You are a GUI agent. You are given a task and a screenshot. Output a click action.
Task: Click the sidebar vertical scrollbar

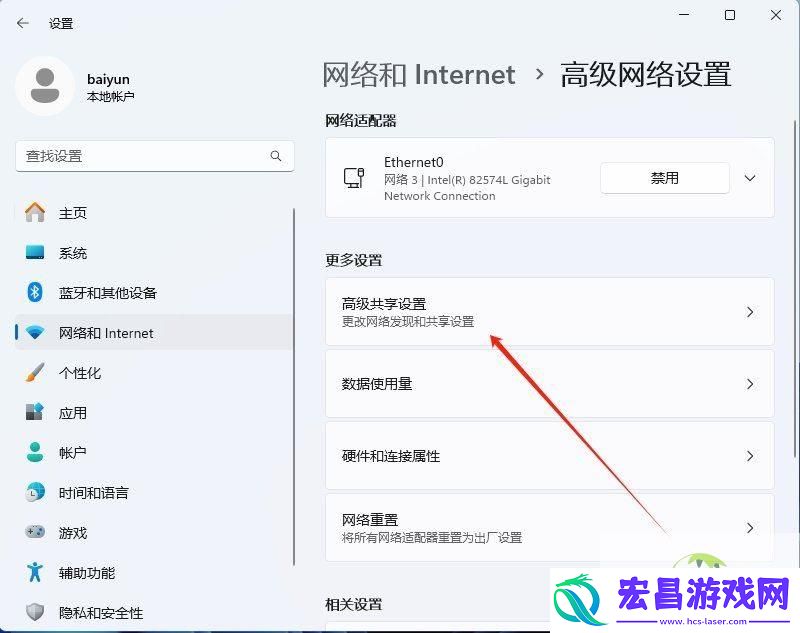pyautogui.click(x=294, y=387)
